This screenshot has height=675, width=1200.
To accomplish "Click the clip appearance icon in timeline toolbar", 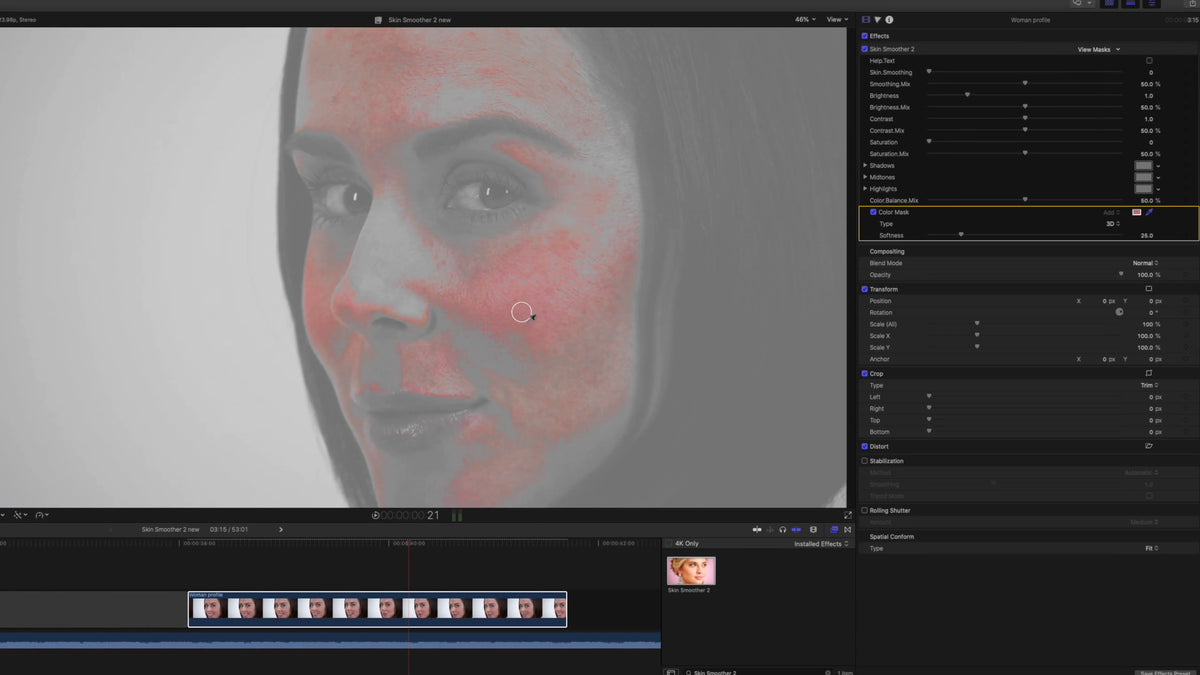I will (813, 530).
